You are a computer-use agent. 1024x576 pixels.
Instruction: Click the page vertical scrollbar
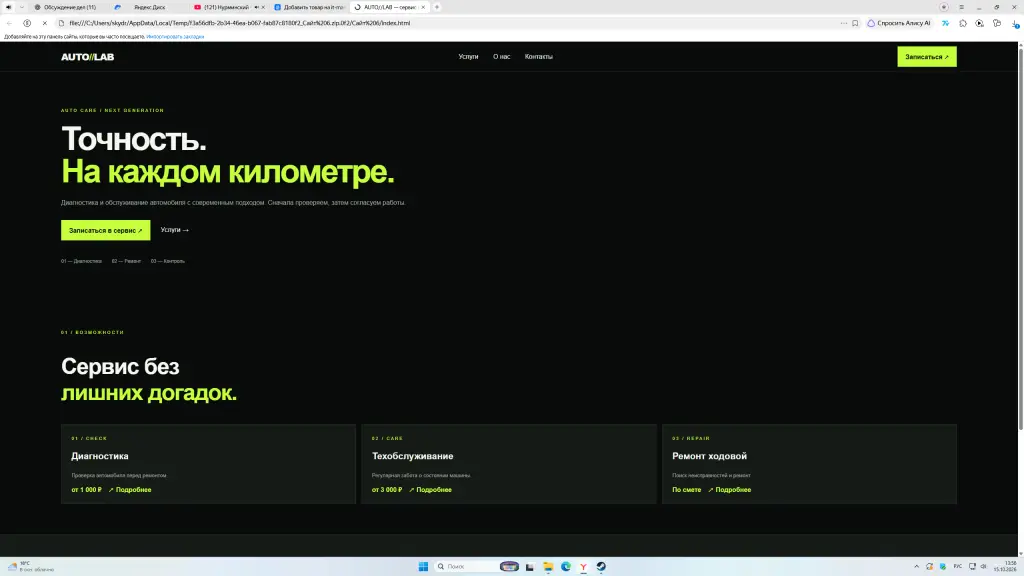(1021, 238)
